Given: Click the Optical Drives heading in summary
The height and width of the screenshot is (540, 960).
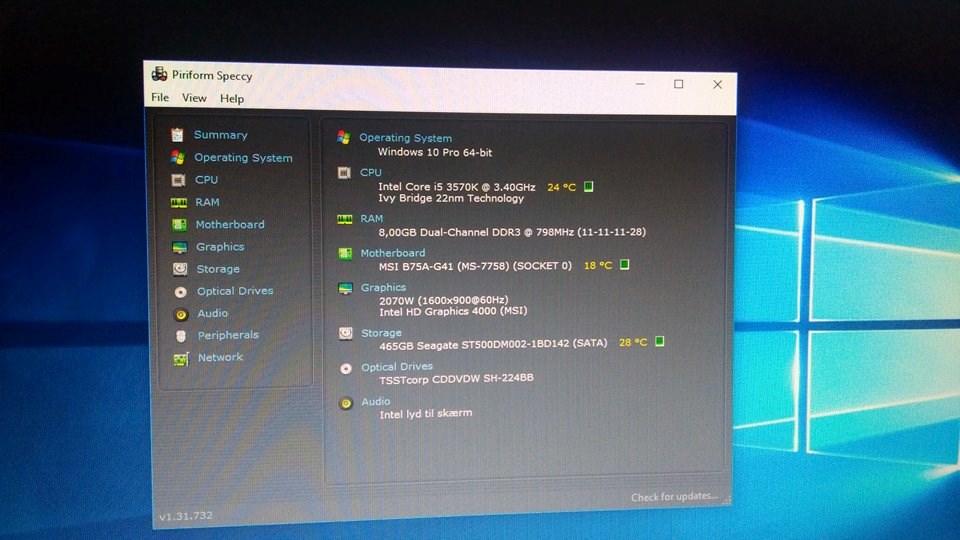Looking at the screenshot, I should (x=397, y=367).
